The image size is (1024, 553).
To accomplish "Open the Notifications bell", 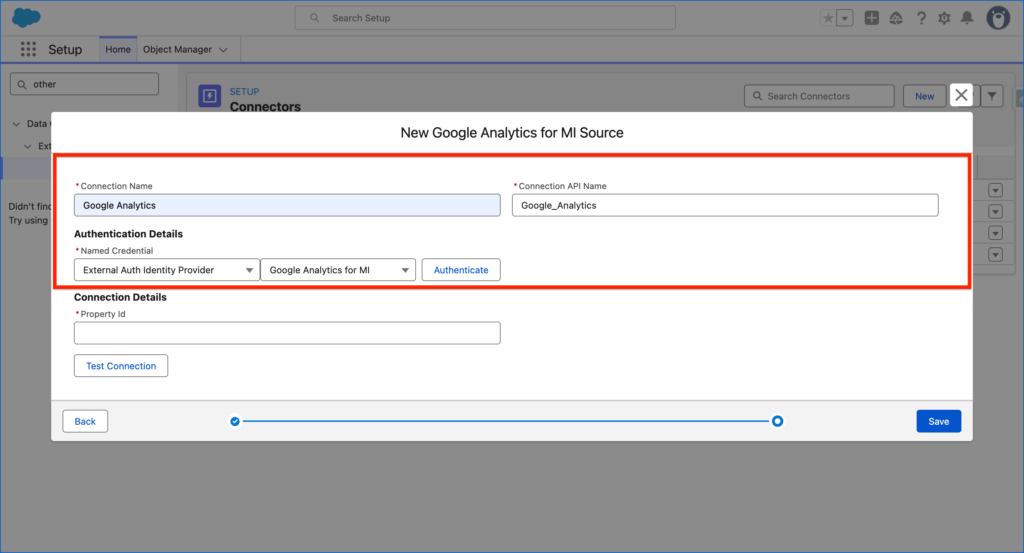I will point(967,18).
